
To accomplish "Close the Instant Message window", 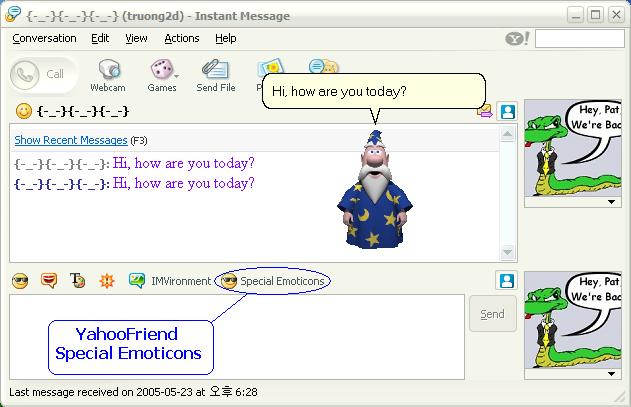I will 616,15.
